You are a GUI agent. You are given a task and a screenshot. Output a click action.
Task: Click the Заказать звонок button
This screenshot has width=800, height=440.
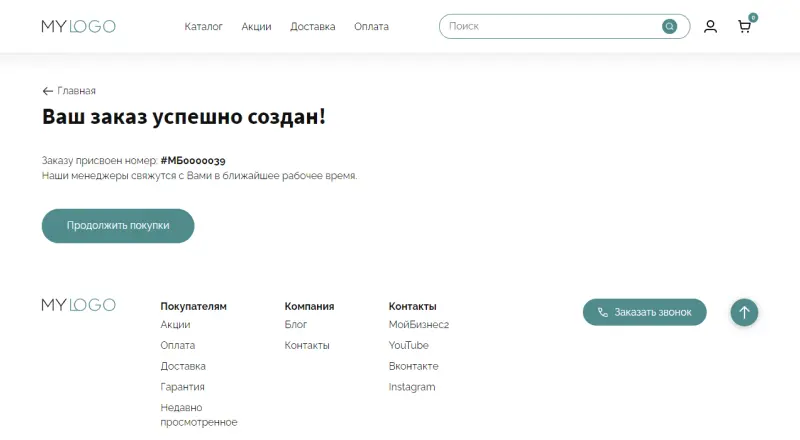[x=644, y=312]
